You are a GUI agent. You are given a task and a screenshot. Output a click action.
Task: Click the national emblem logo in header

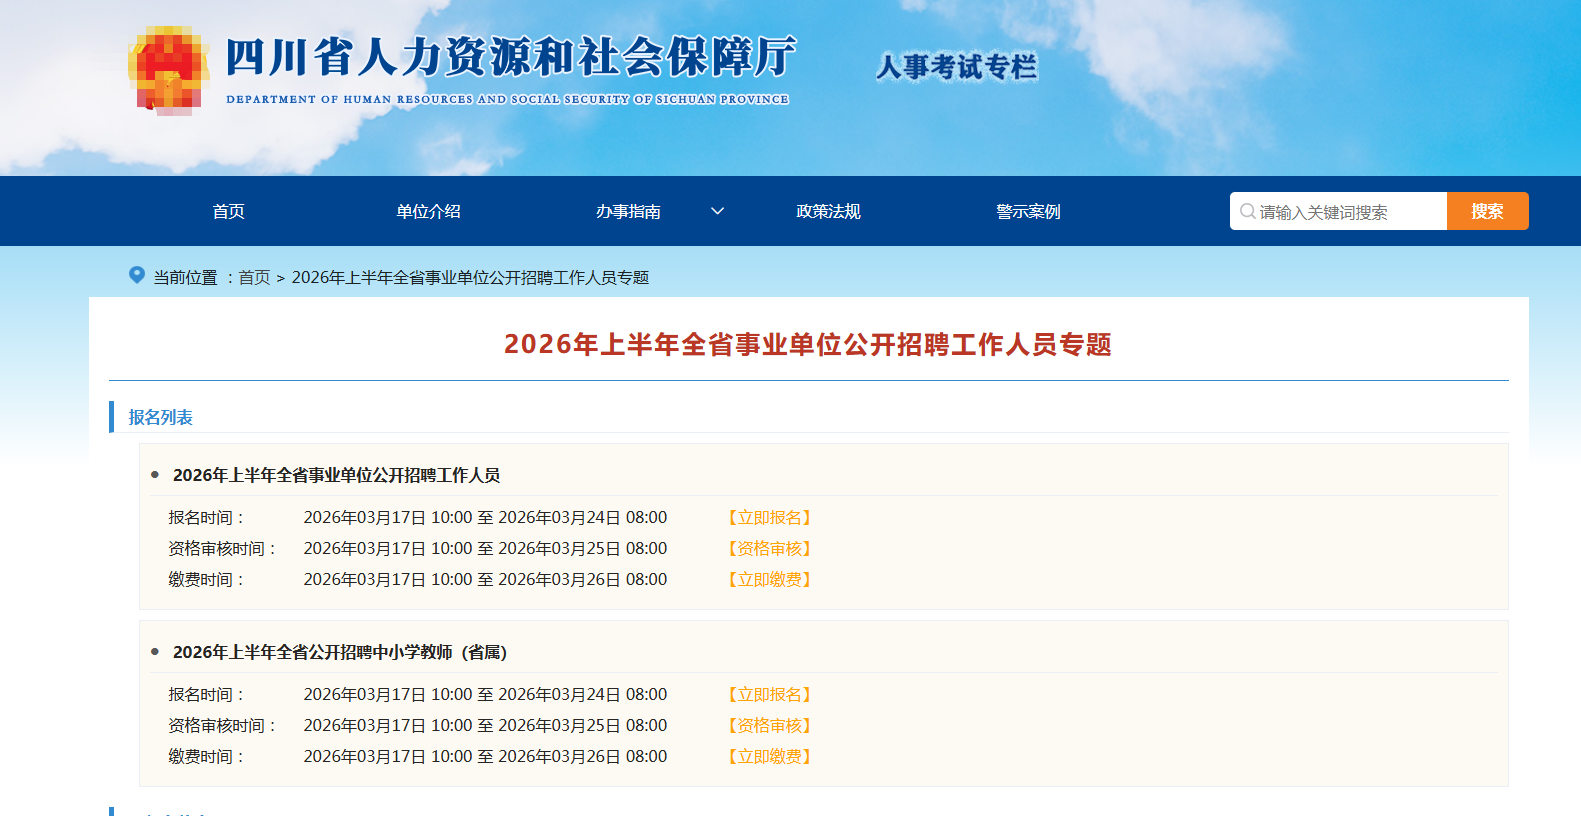click(x=168, y=70)
